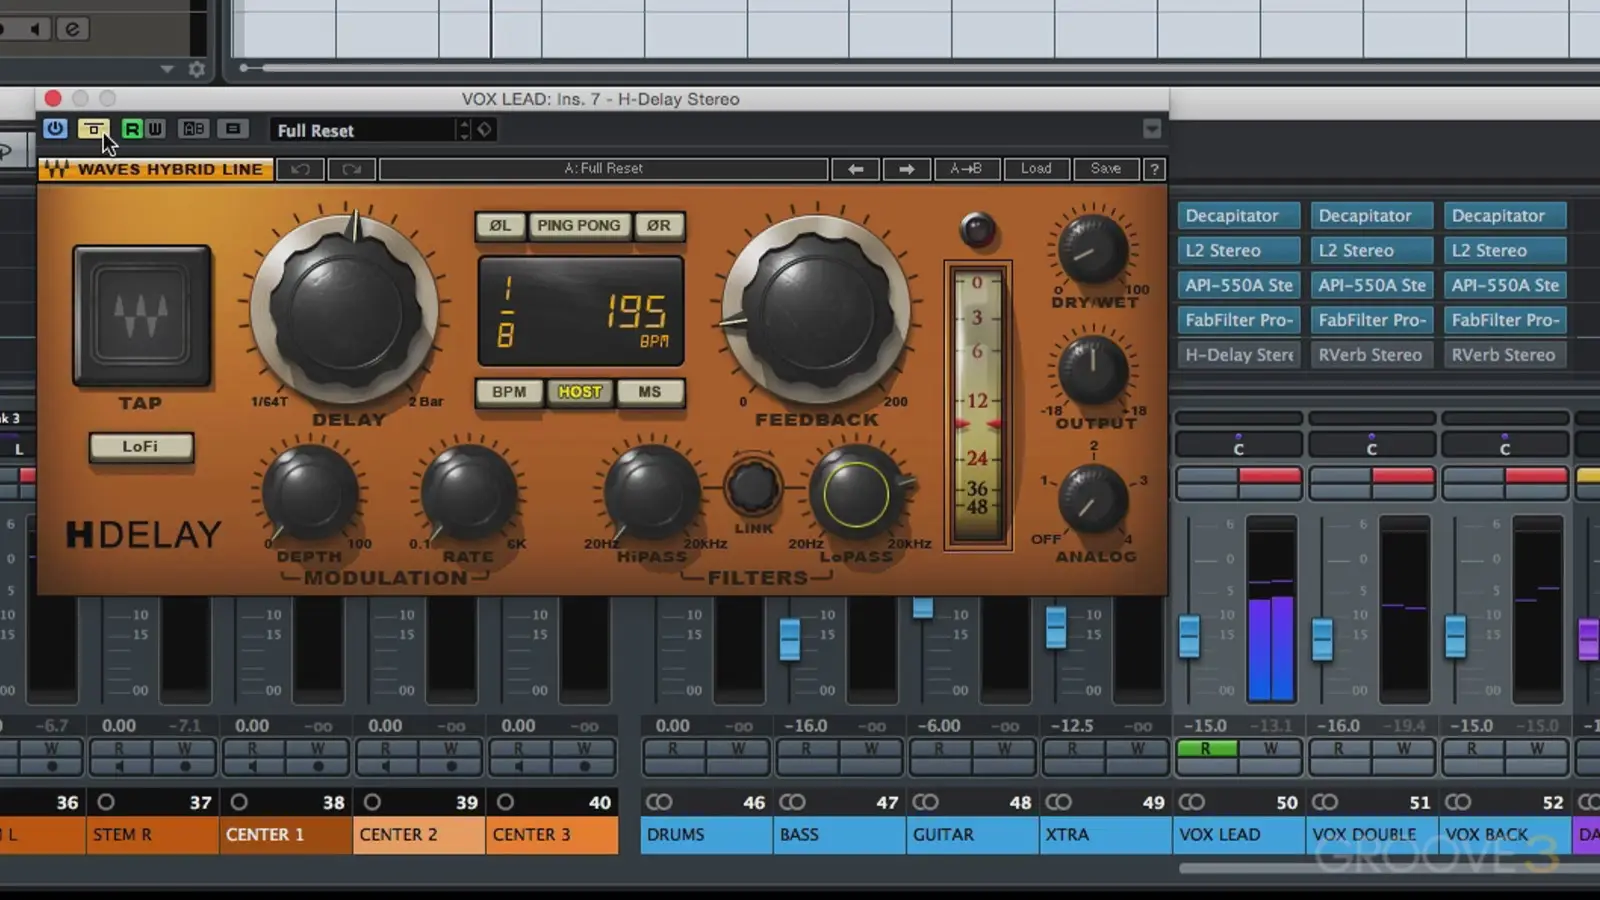The width and height of the screenshot is (1600, 900).
Task: Open the A: Full Reset preset menu
Action: pos(603,169)
